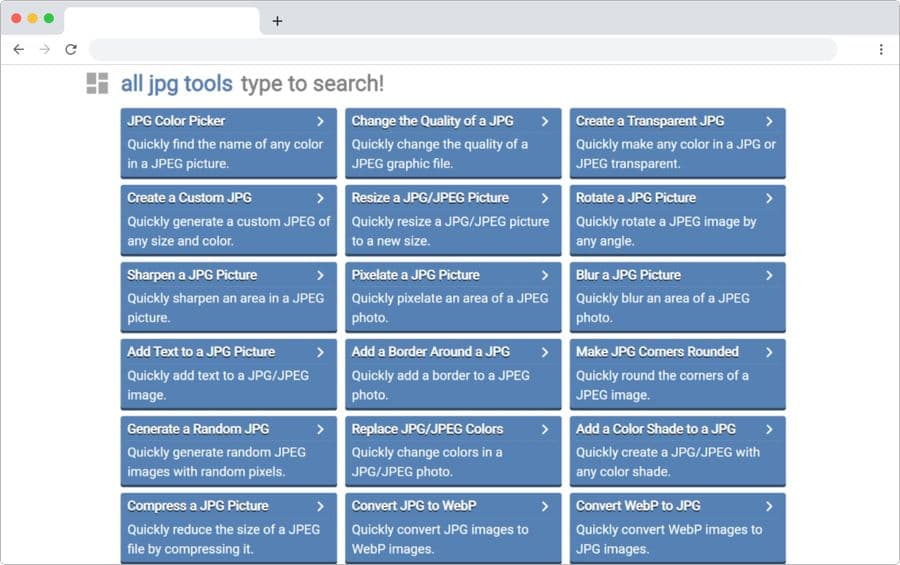
Task: Click the grid icon beside all jpg tools
Action: pos(97,83)
